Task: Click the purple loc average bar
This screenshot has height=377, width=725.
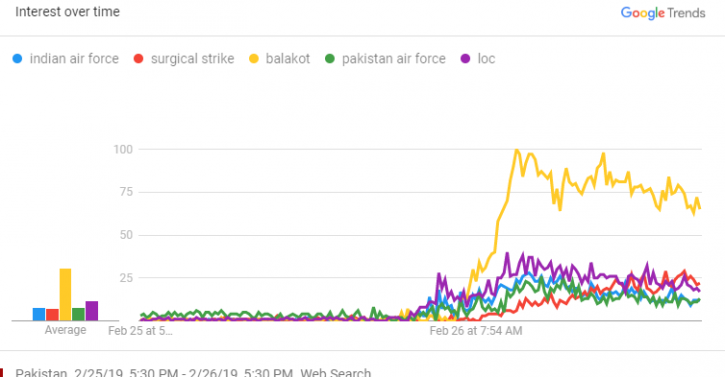Action: pyautogui.click(x=92, y=311)
